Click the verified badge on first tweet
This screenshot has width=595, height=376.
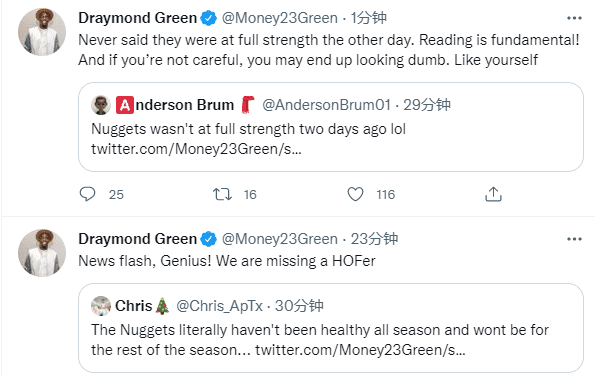click(x=208, y=18)
